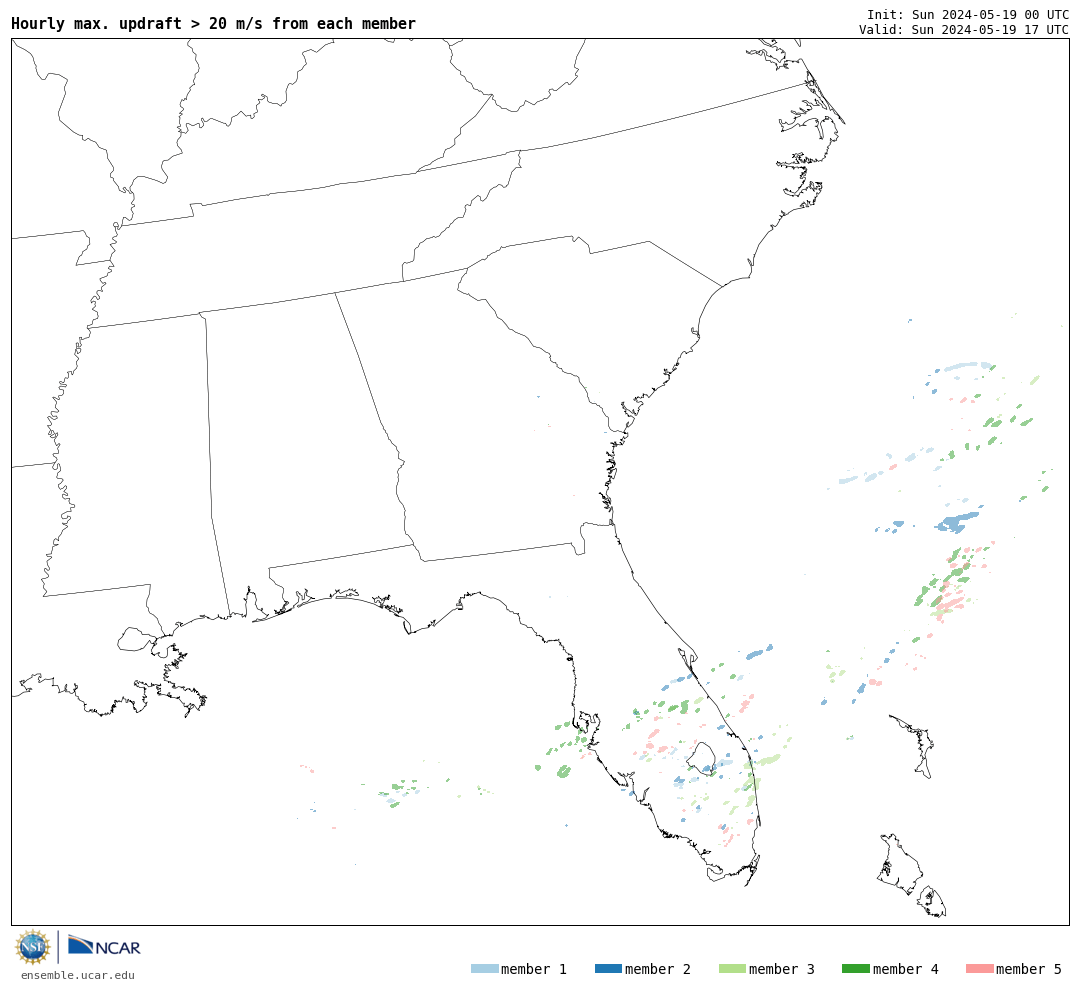Select the 'member 2' legend label
Viewport: 1080px width, 988px height.
[658, 969]
